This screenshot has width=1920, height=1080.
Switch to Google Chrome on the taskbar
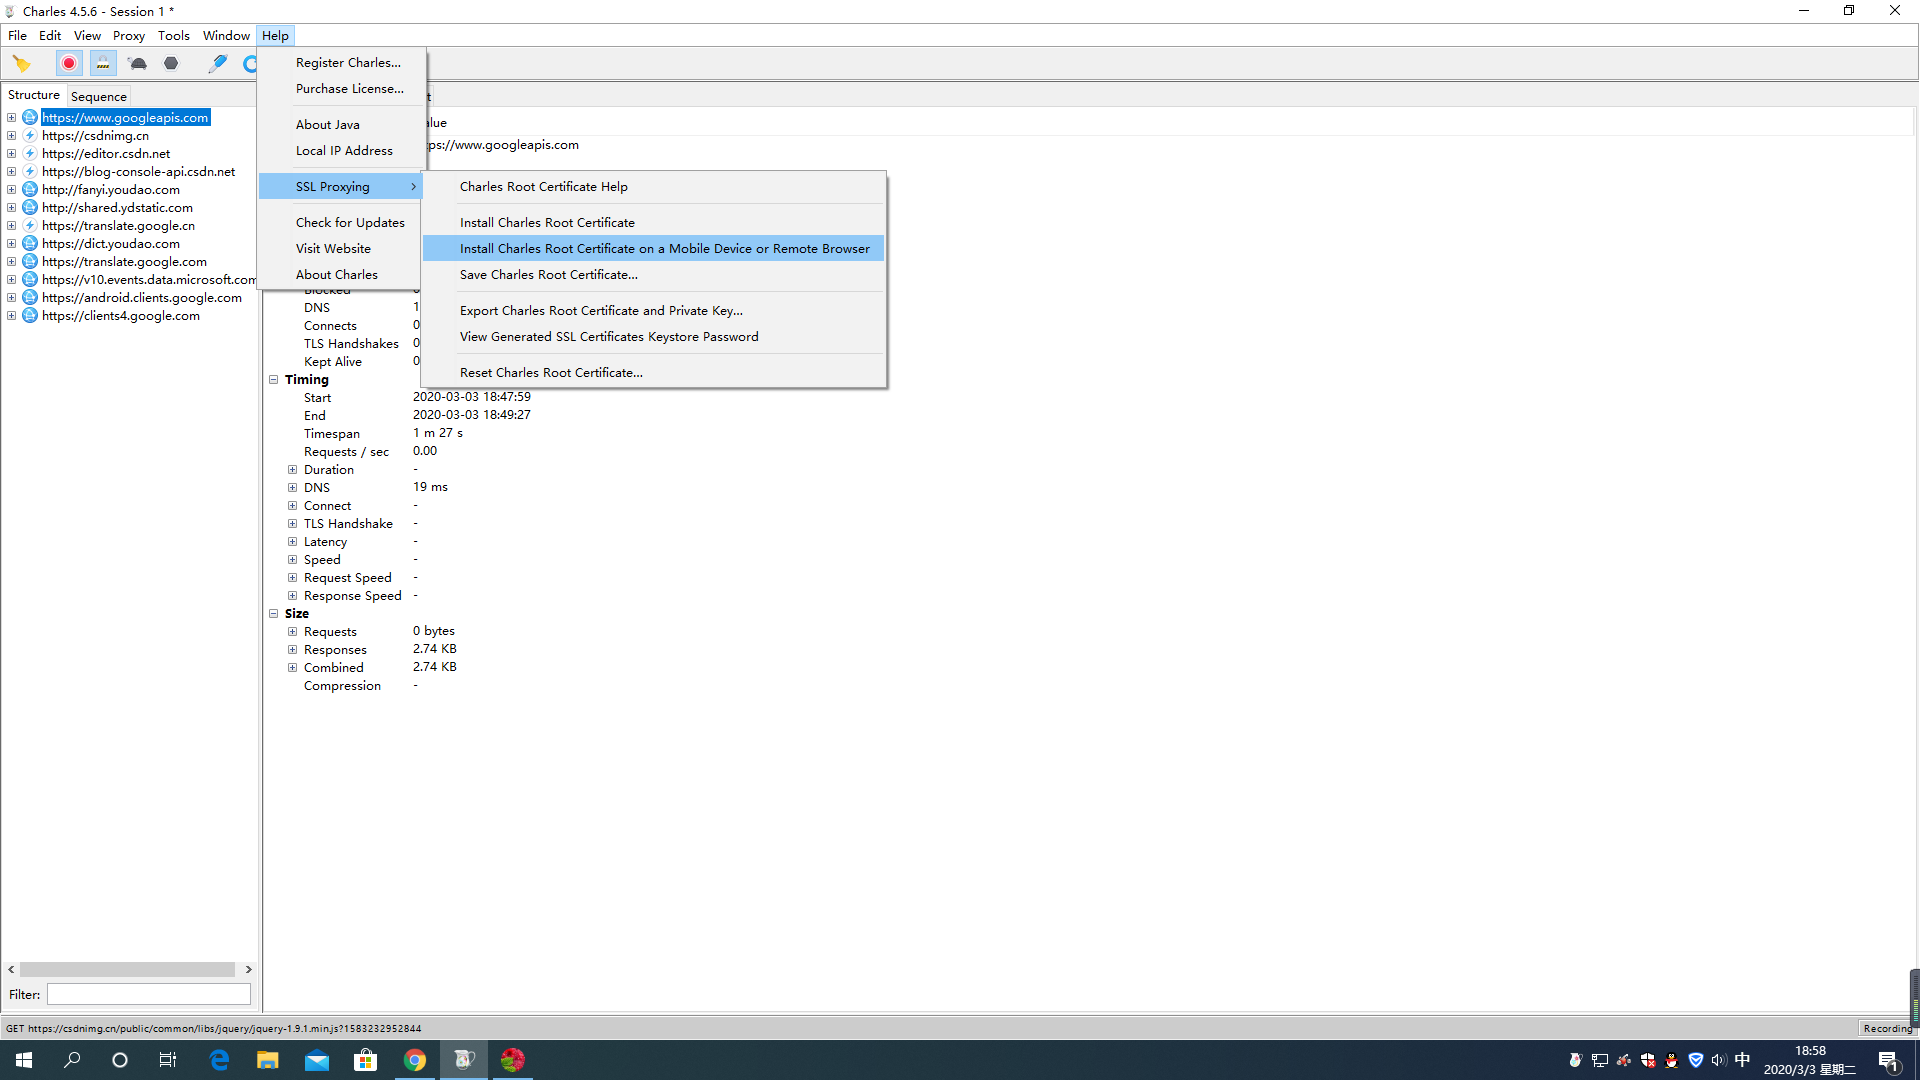(415, 1060)
